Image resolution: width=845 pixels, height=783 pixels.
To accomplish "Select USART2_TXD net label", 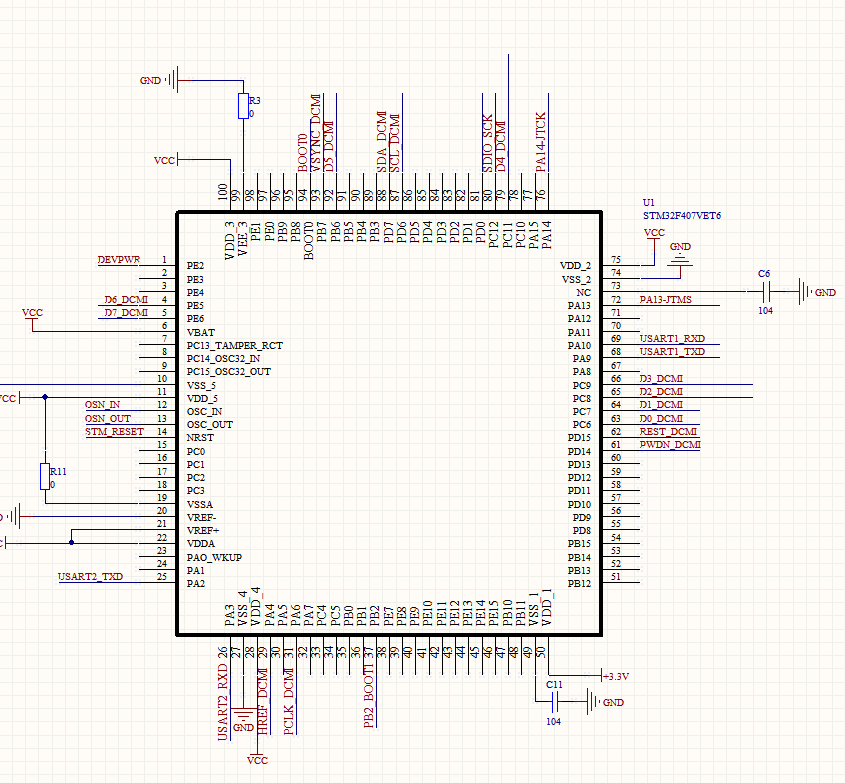I will [91, 577].
